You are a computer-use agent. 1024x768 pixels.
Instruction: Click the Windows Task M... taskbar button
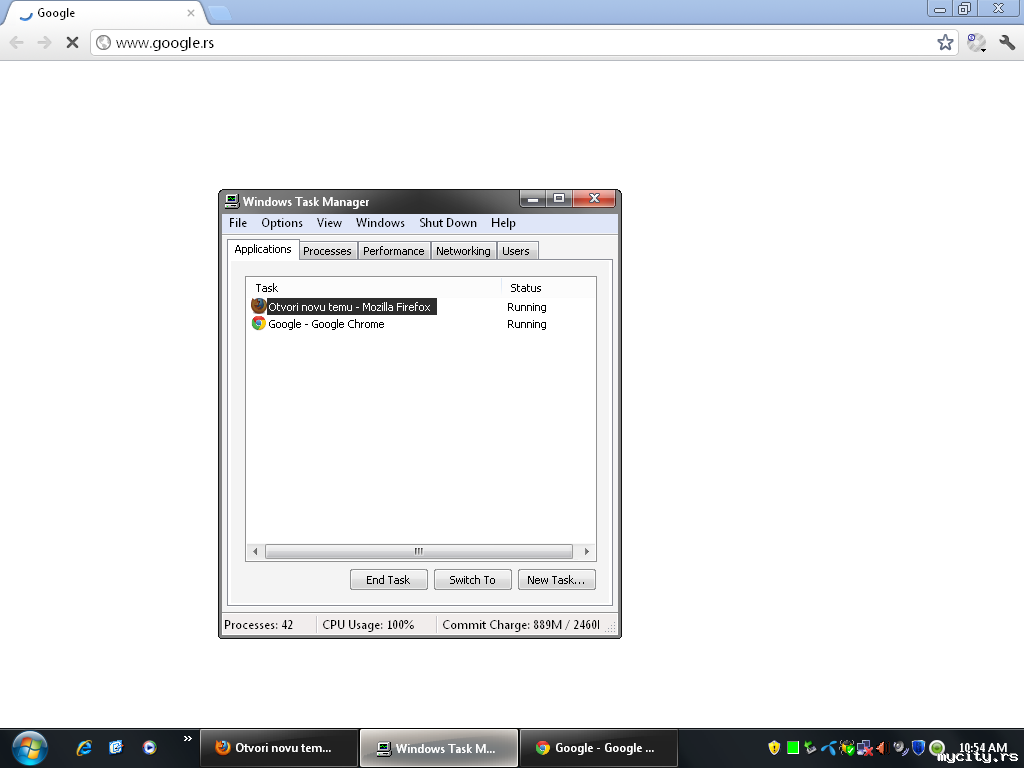coord(440,748)
